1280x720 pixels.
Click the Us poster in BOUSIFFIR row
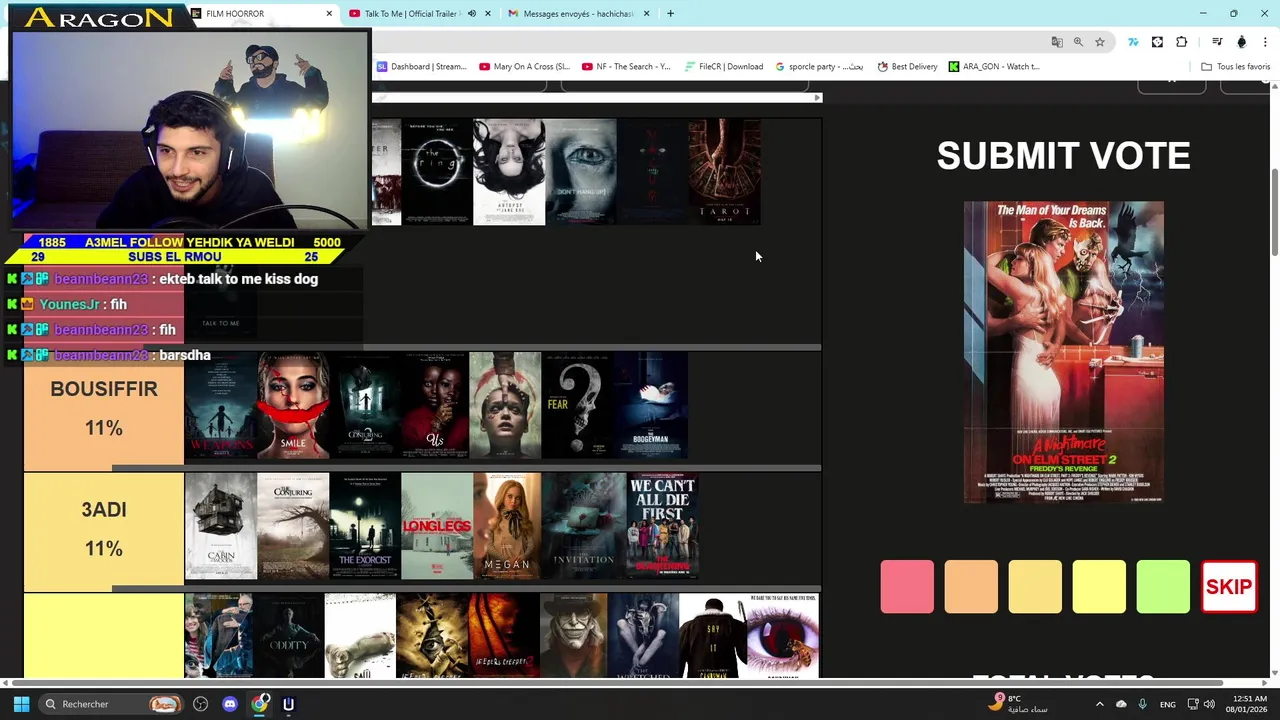(x=436, y=405)
